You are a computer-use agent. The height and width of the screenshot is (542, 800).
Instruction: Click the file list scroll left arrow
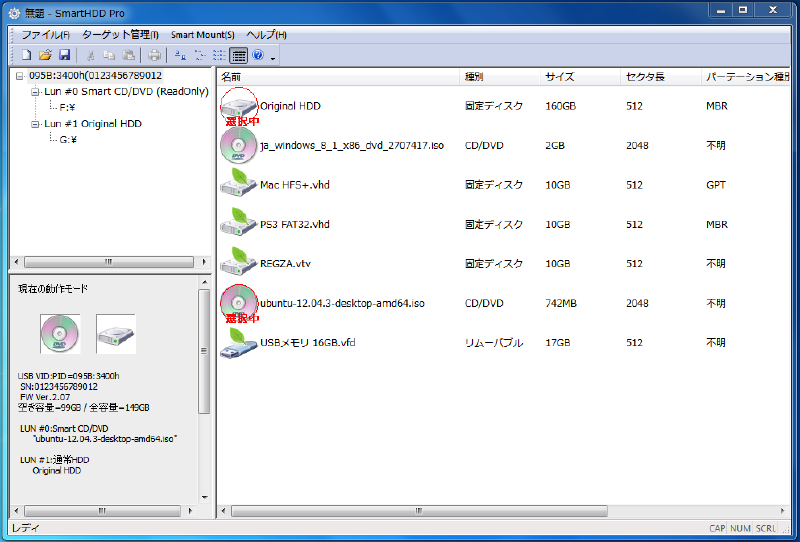coord(223,510)
